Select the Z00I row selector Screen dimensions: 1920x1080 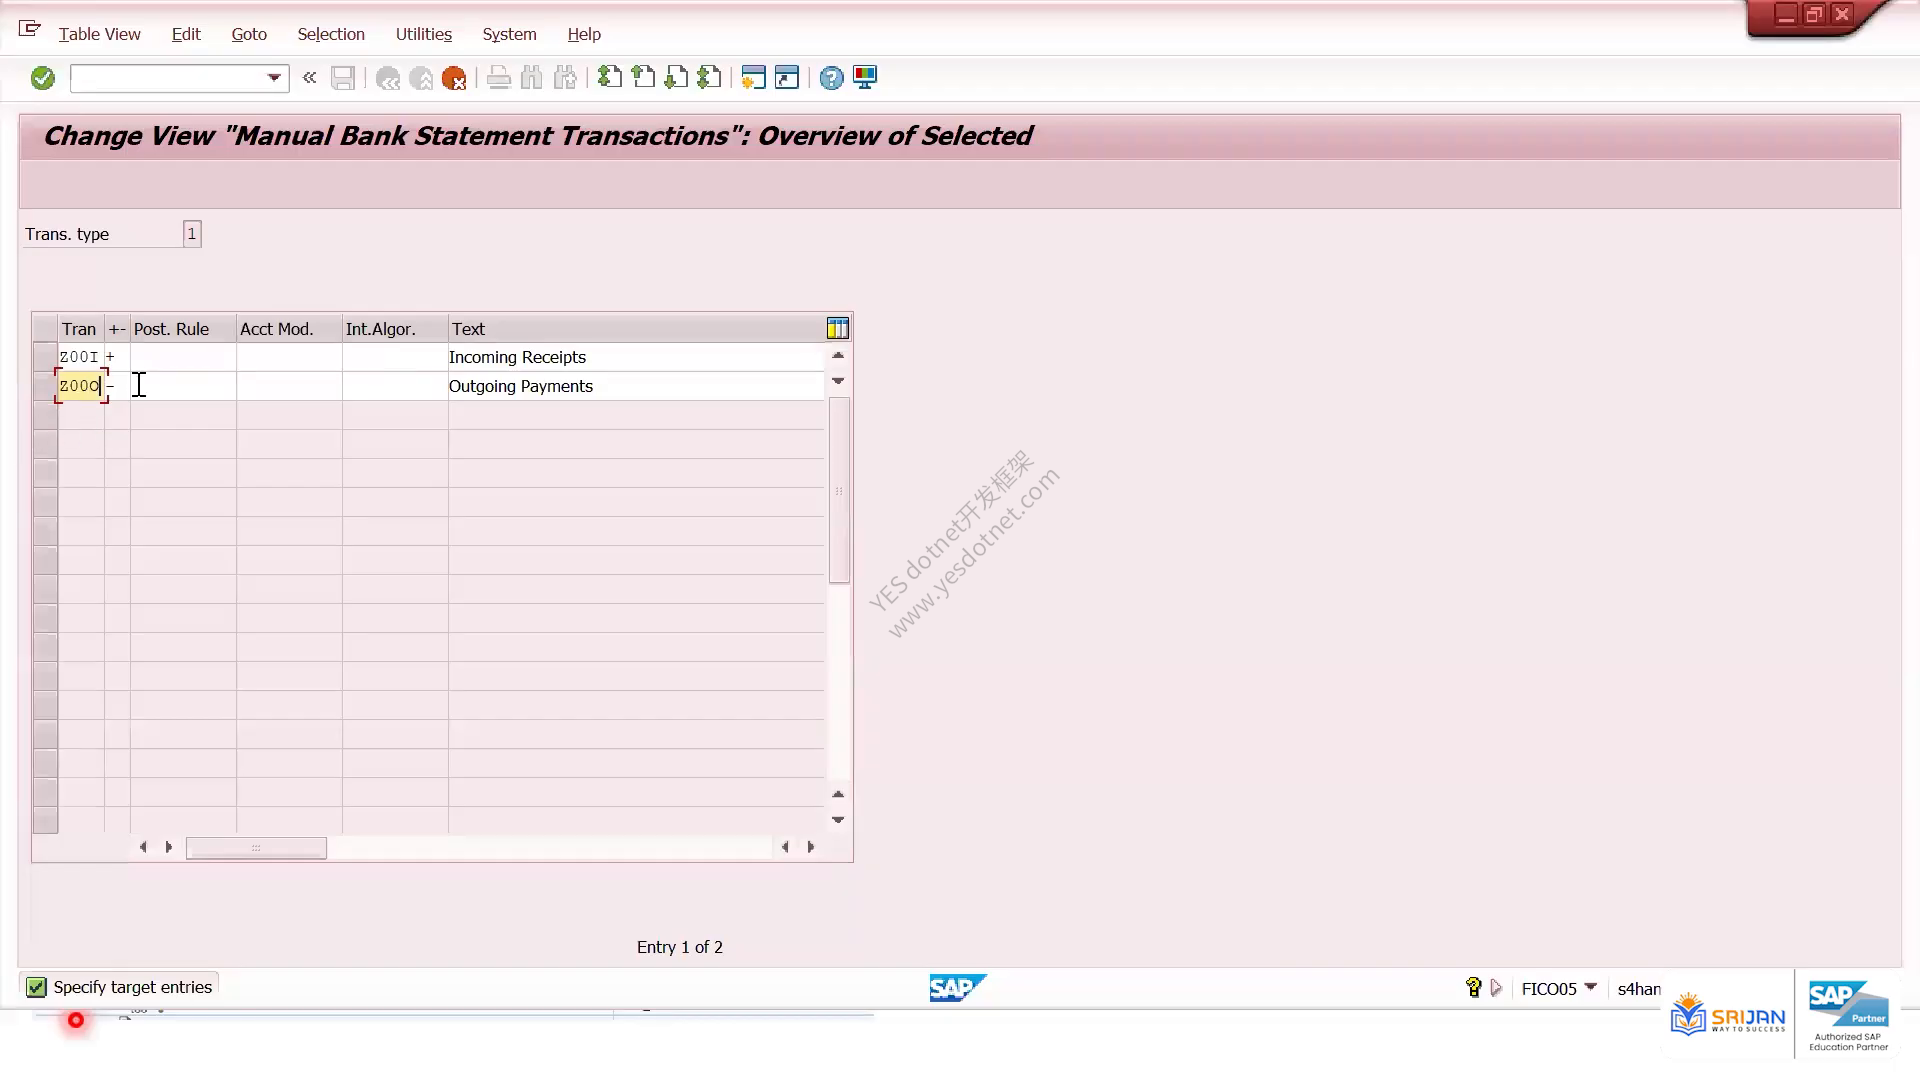45,357
